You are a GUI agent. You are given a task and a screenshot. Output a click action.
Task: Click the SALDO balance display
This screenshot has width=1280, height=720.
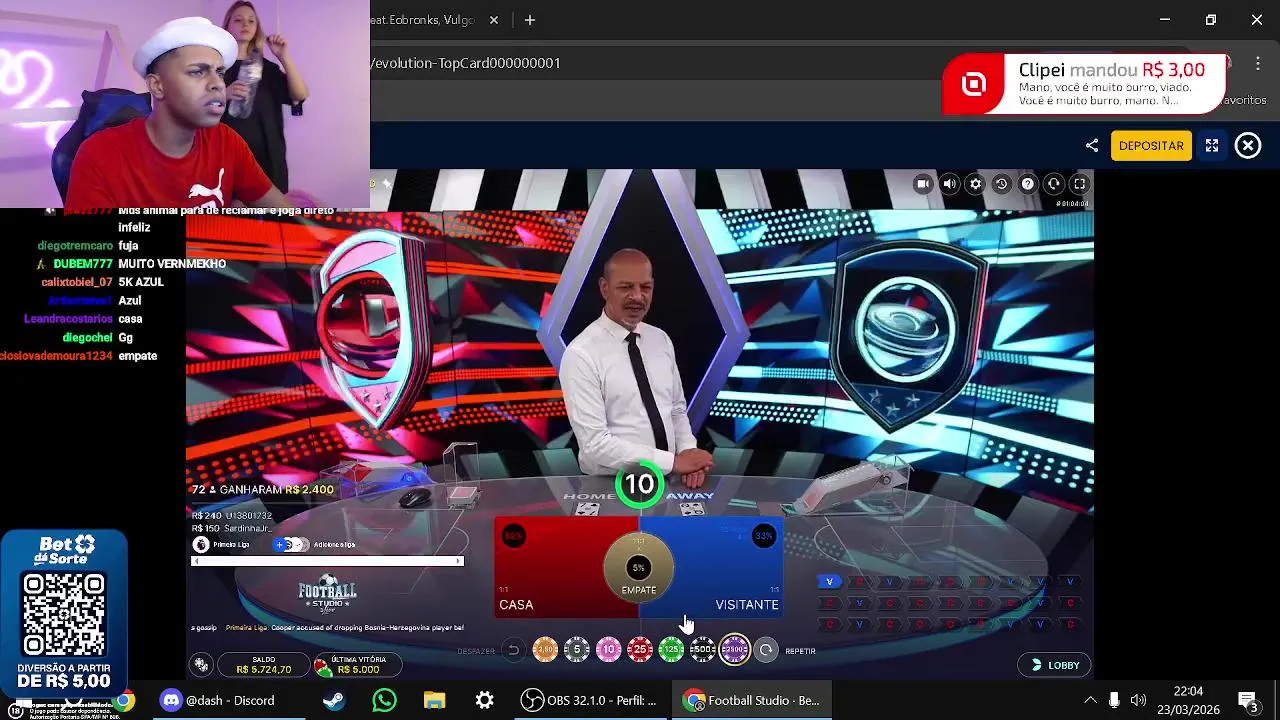[264, 665]
